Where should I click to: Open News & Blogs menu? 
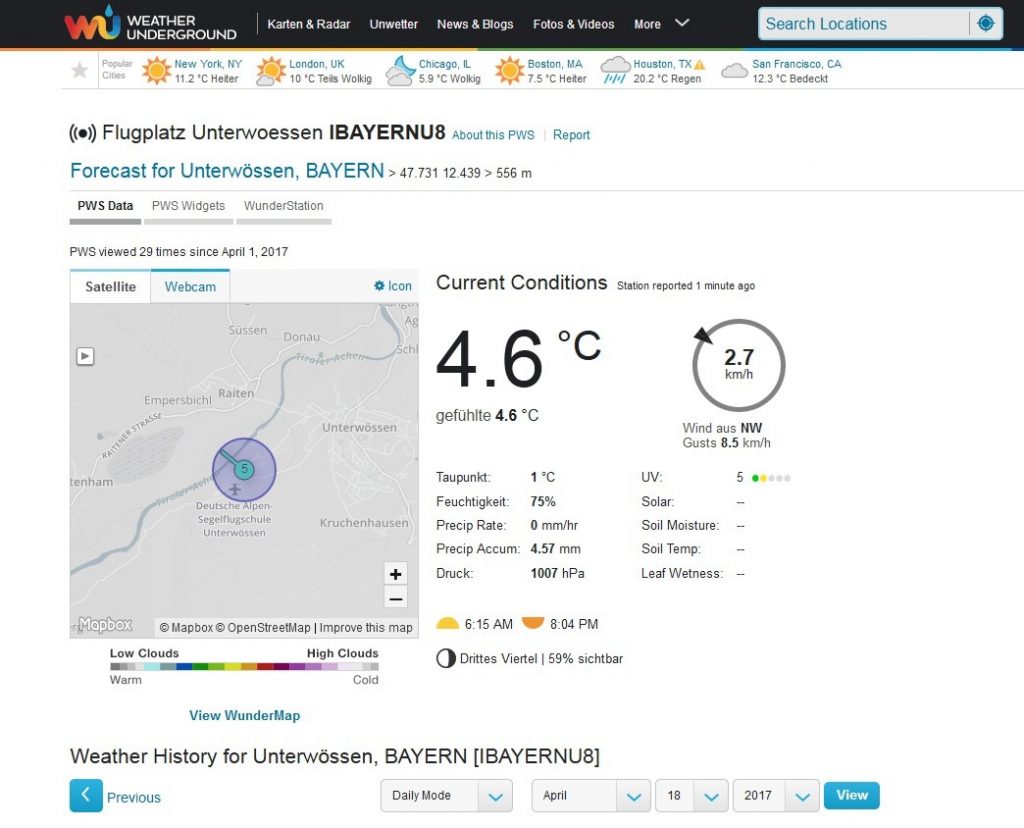(x=475, y=24)
